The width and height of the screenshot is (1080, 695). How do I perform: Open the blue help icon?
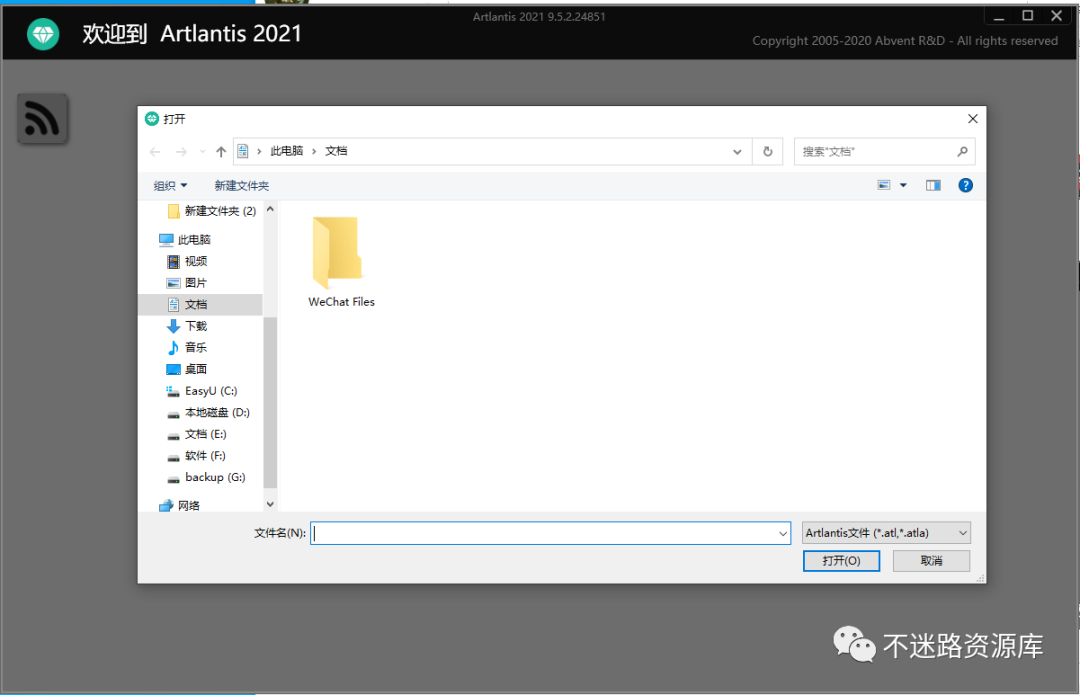click(966, 185)
